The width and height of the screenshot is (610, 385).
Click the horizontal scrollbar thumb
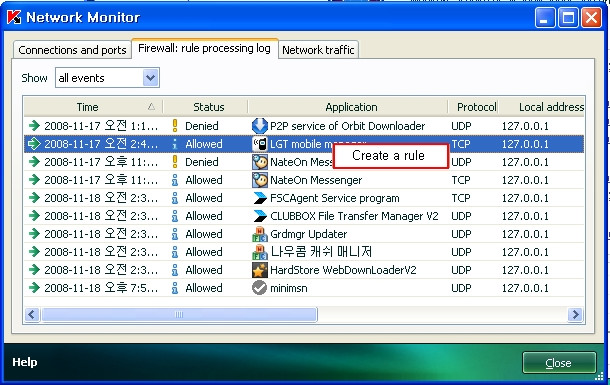click(x=179, y=314)
